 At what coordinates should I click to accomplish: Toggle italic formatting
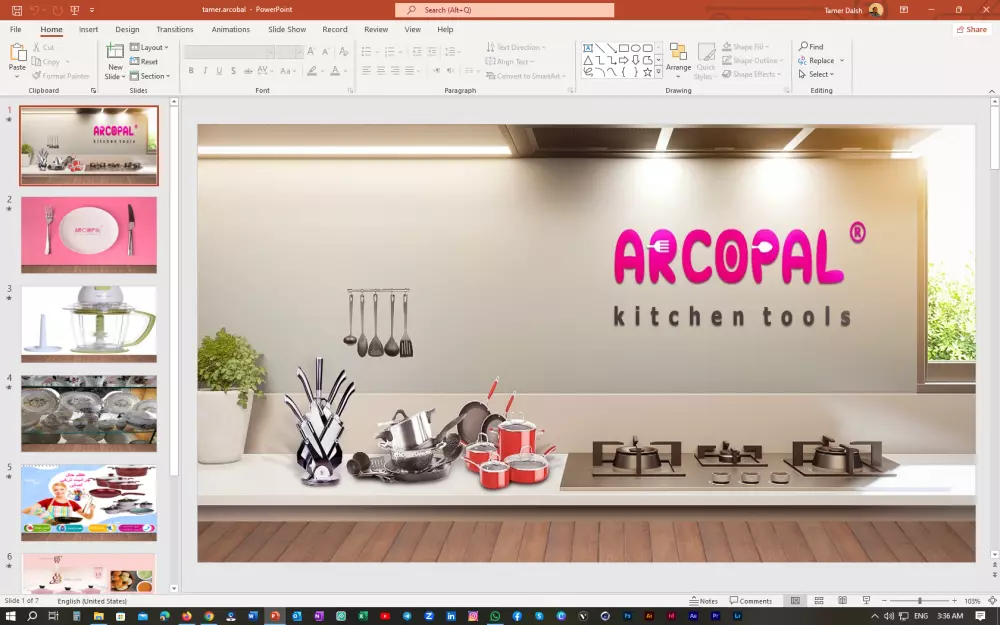[x=205, y=71]
